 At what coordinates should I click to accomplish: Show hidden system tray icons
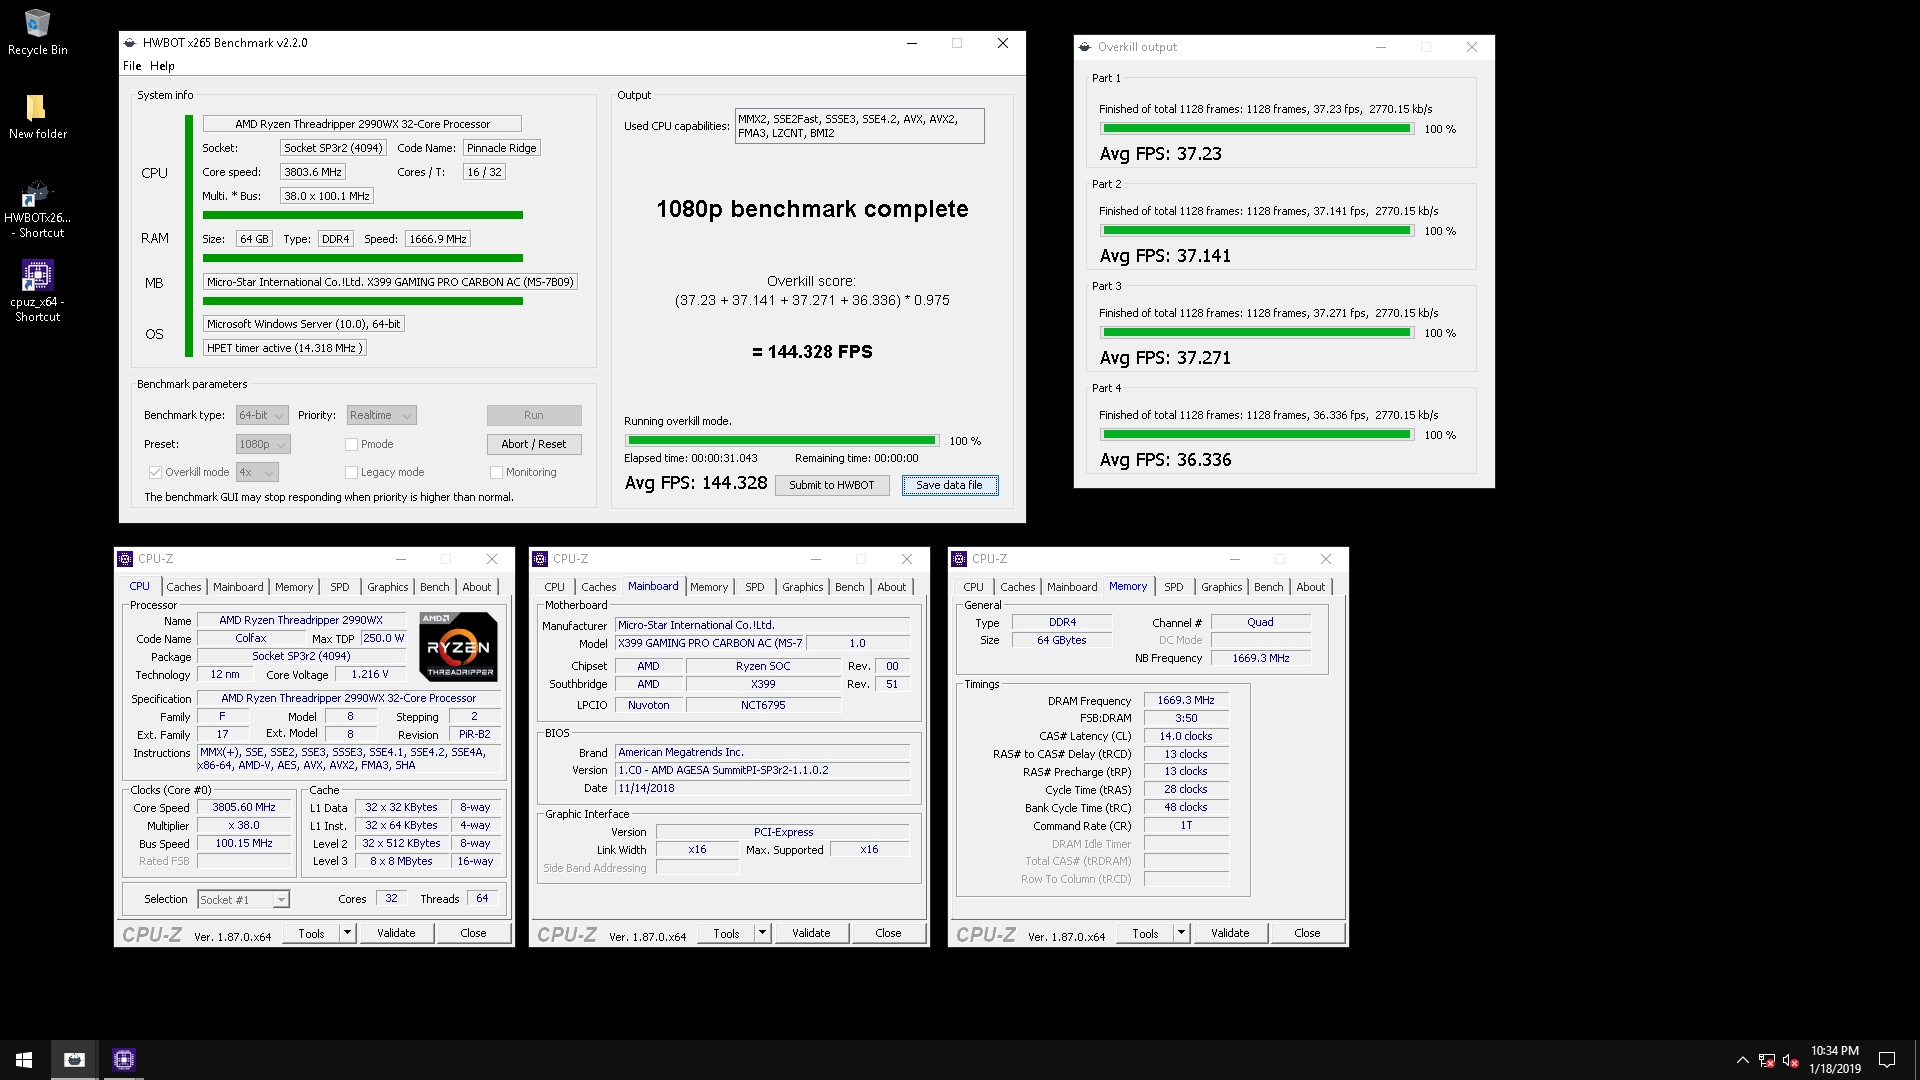tap(1743, 1060)
